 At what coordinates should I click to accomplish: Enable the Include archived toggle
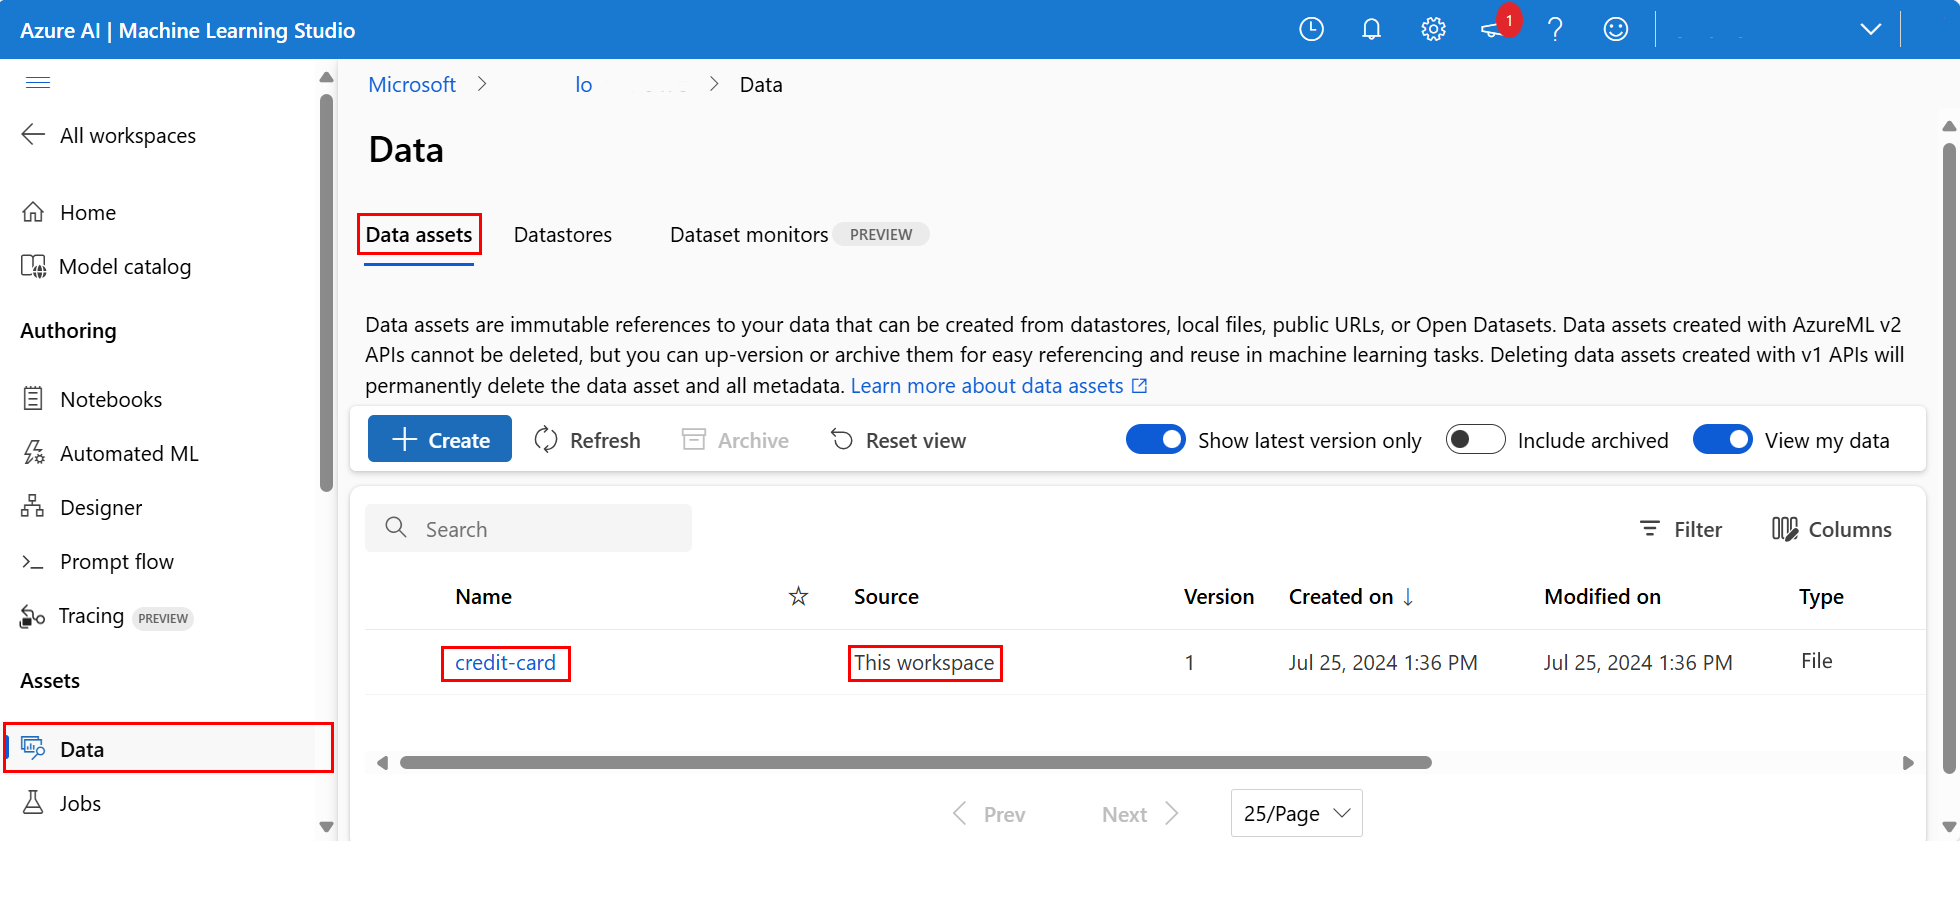(x=1475, y=440)
